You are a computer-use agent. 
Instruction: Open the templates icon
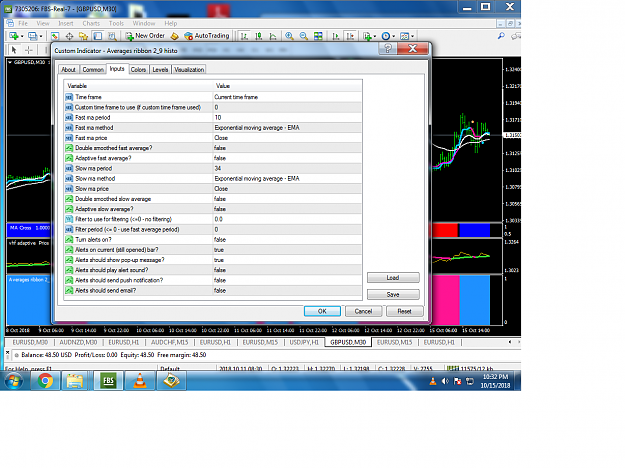[404, 36]
